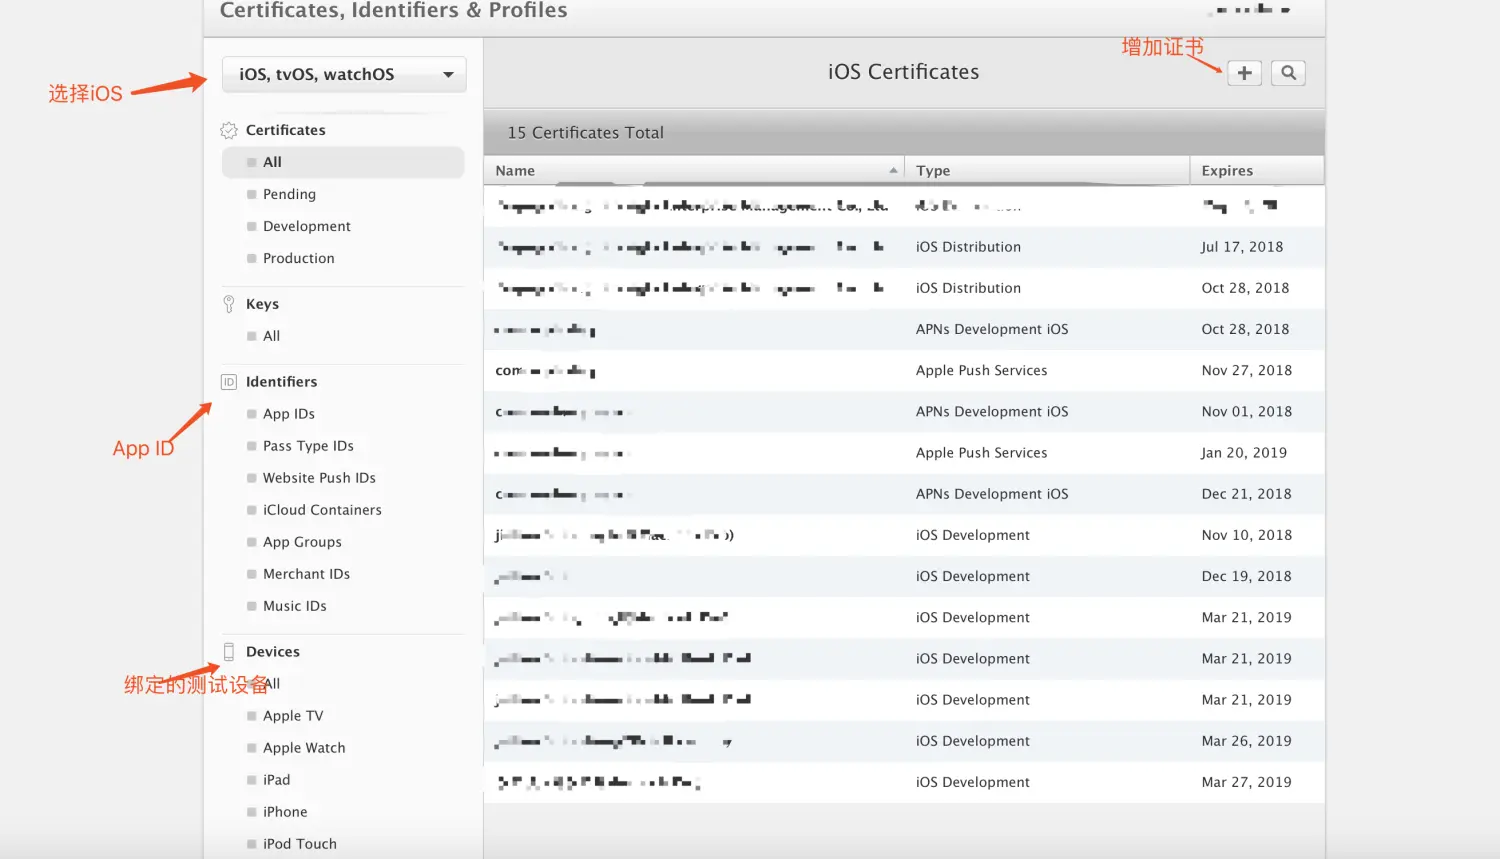This screenshot has width=1500, height=859.
Task: Select Apple Push Services row expiring Jan 20, 2019
Action: (x=904, y=453)
